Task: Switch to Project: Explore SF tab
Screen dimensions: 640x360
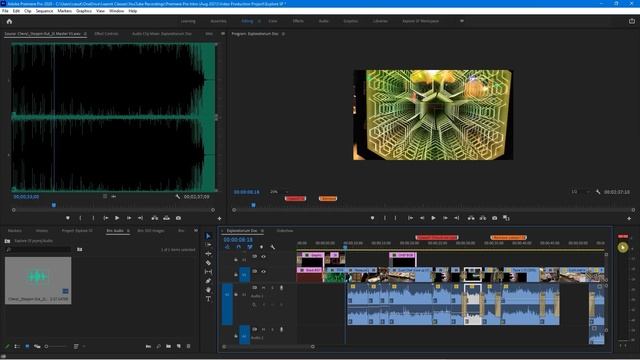Action: [x=77, y=231]
